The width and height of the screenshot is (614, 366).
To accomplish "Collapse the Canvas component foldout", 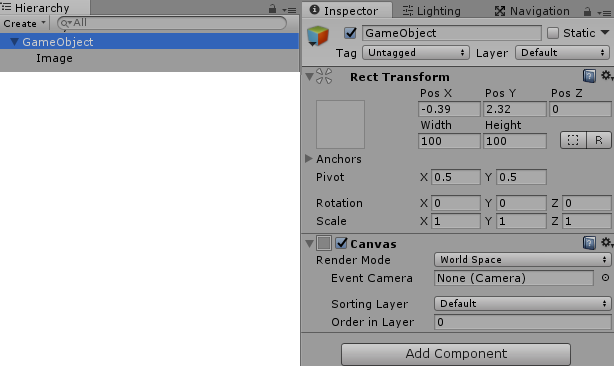I will (x=309, y=243).
